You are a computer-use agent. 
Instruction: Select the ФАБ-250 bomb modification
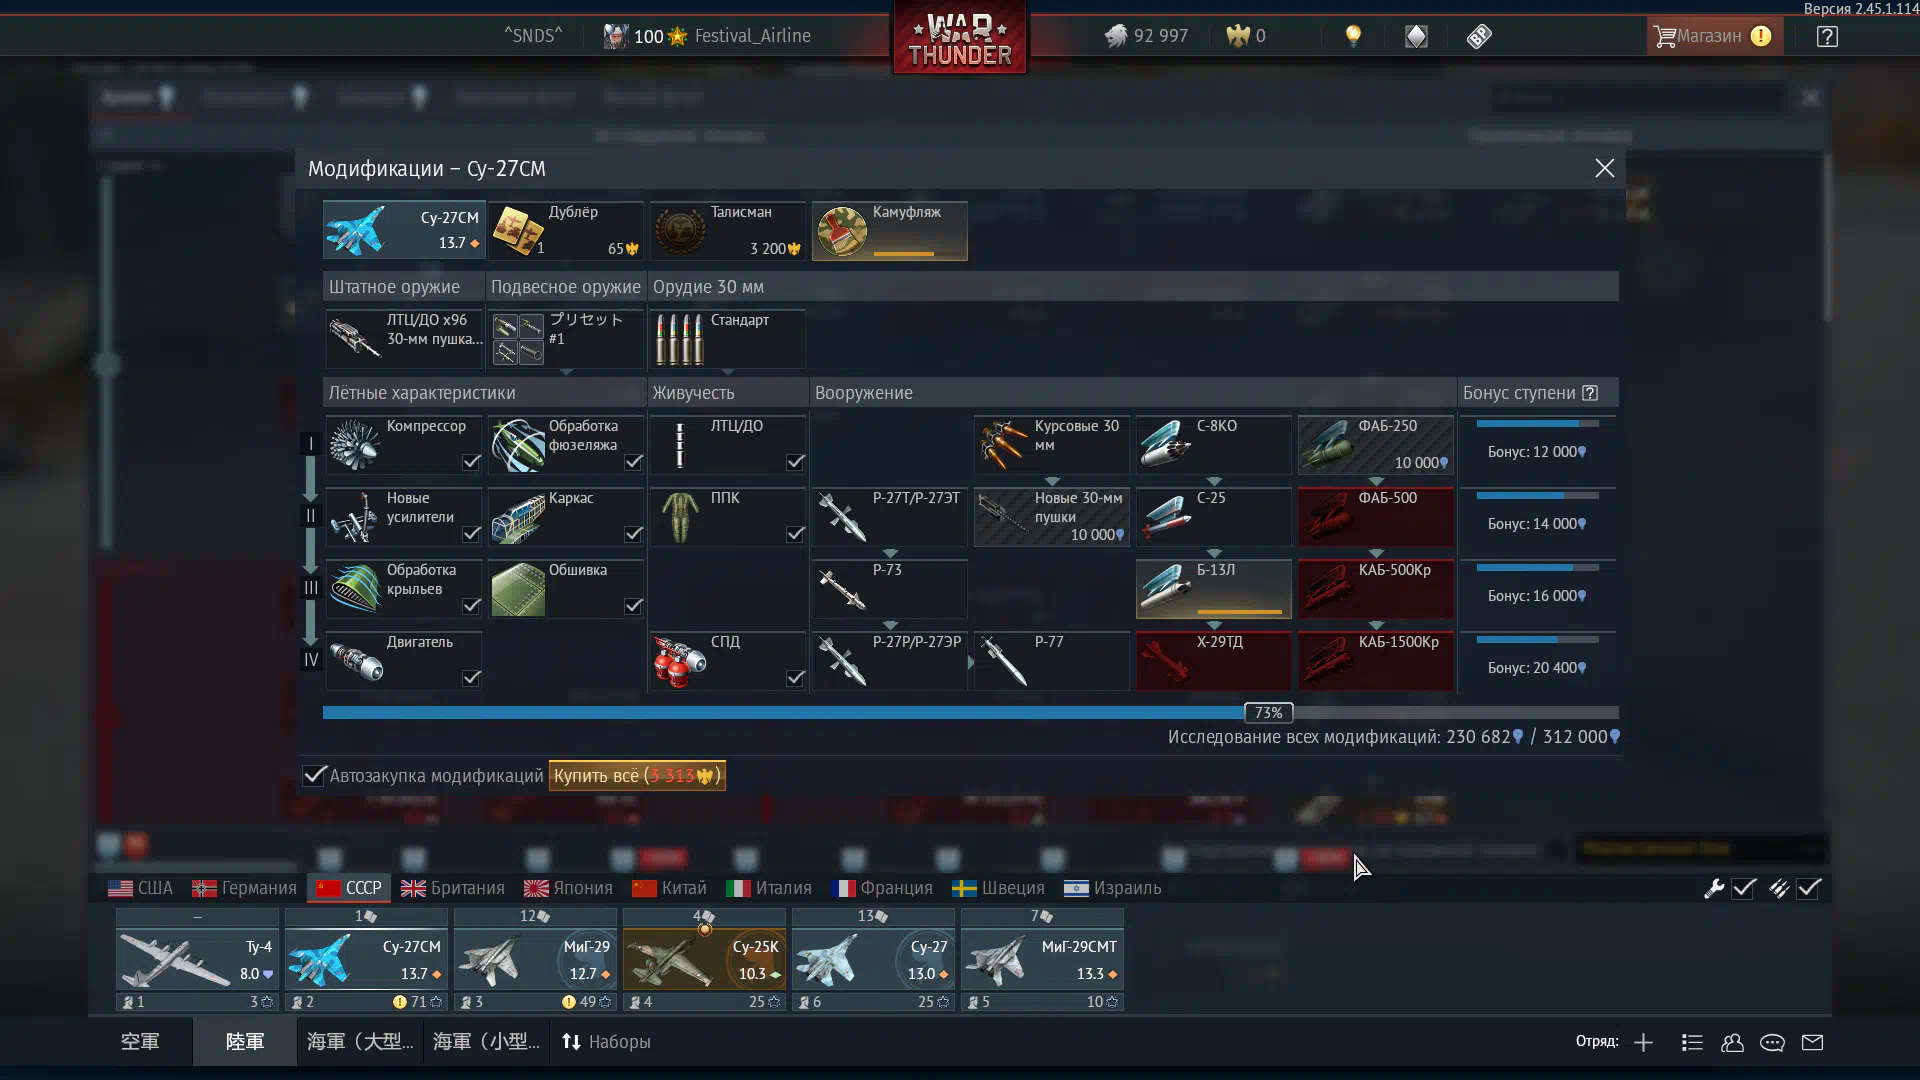[1376, 444]
